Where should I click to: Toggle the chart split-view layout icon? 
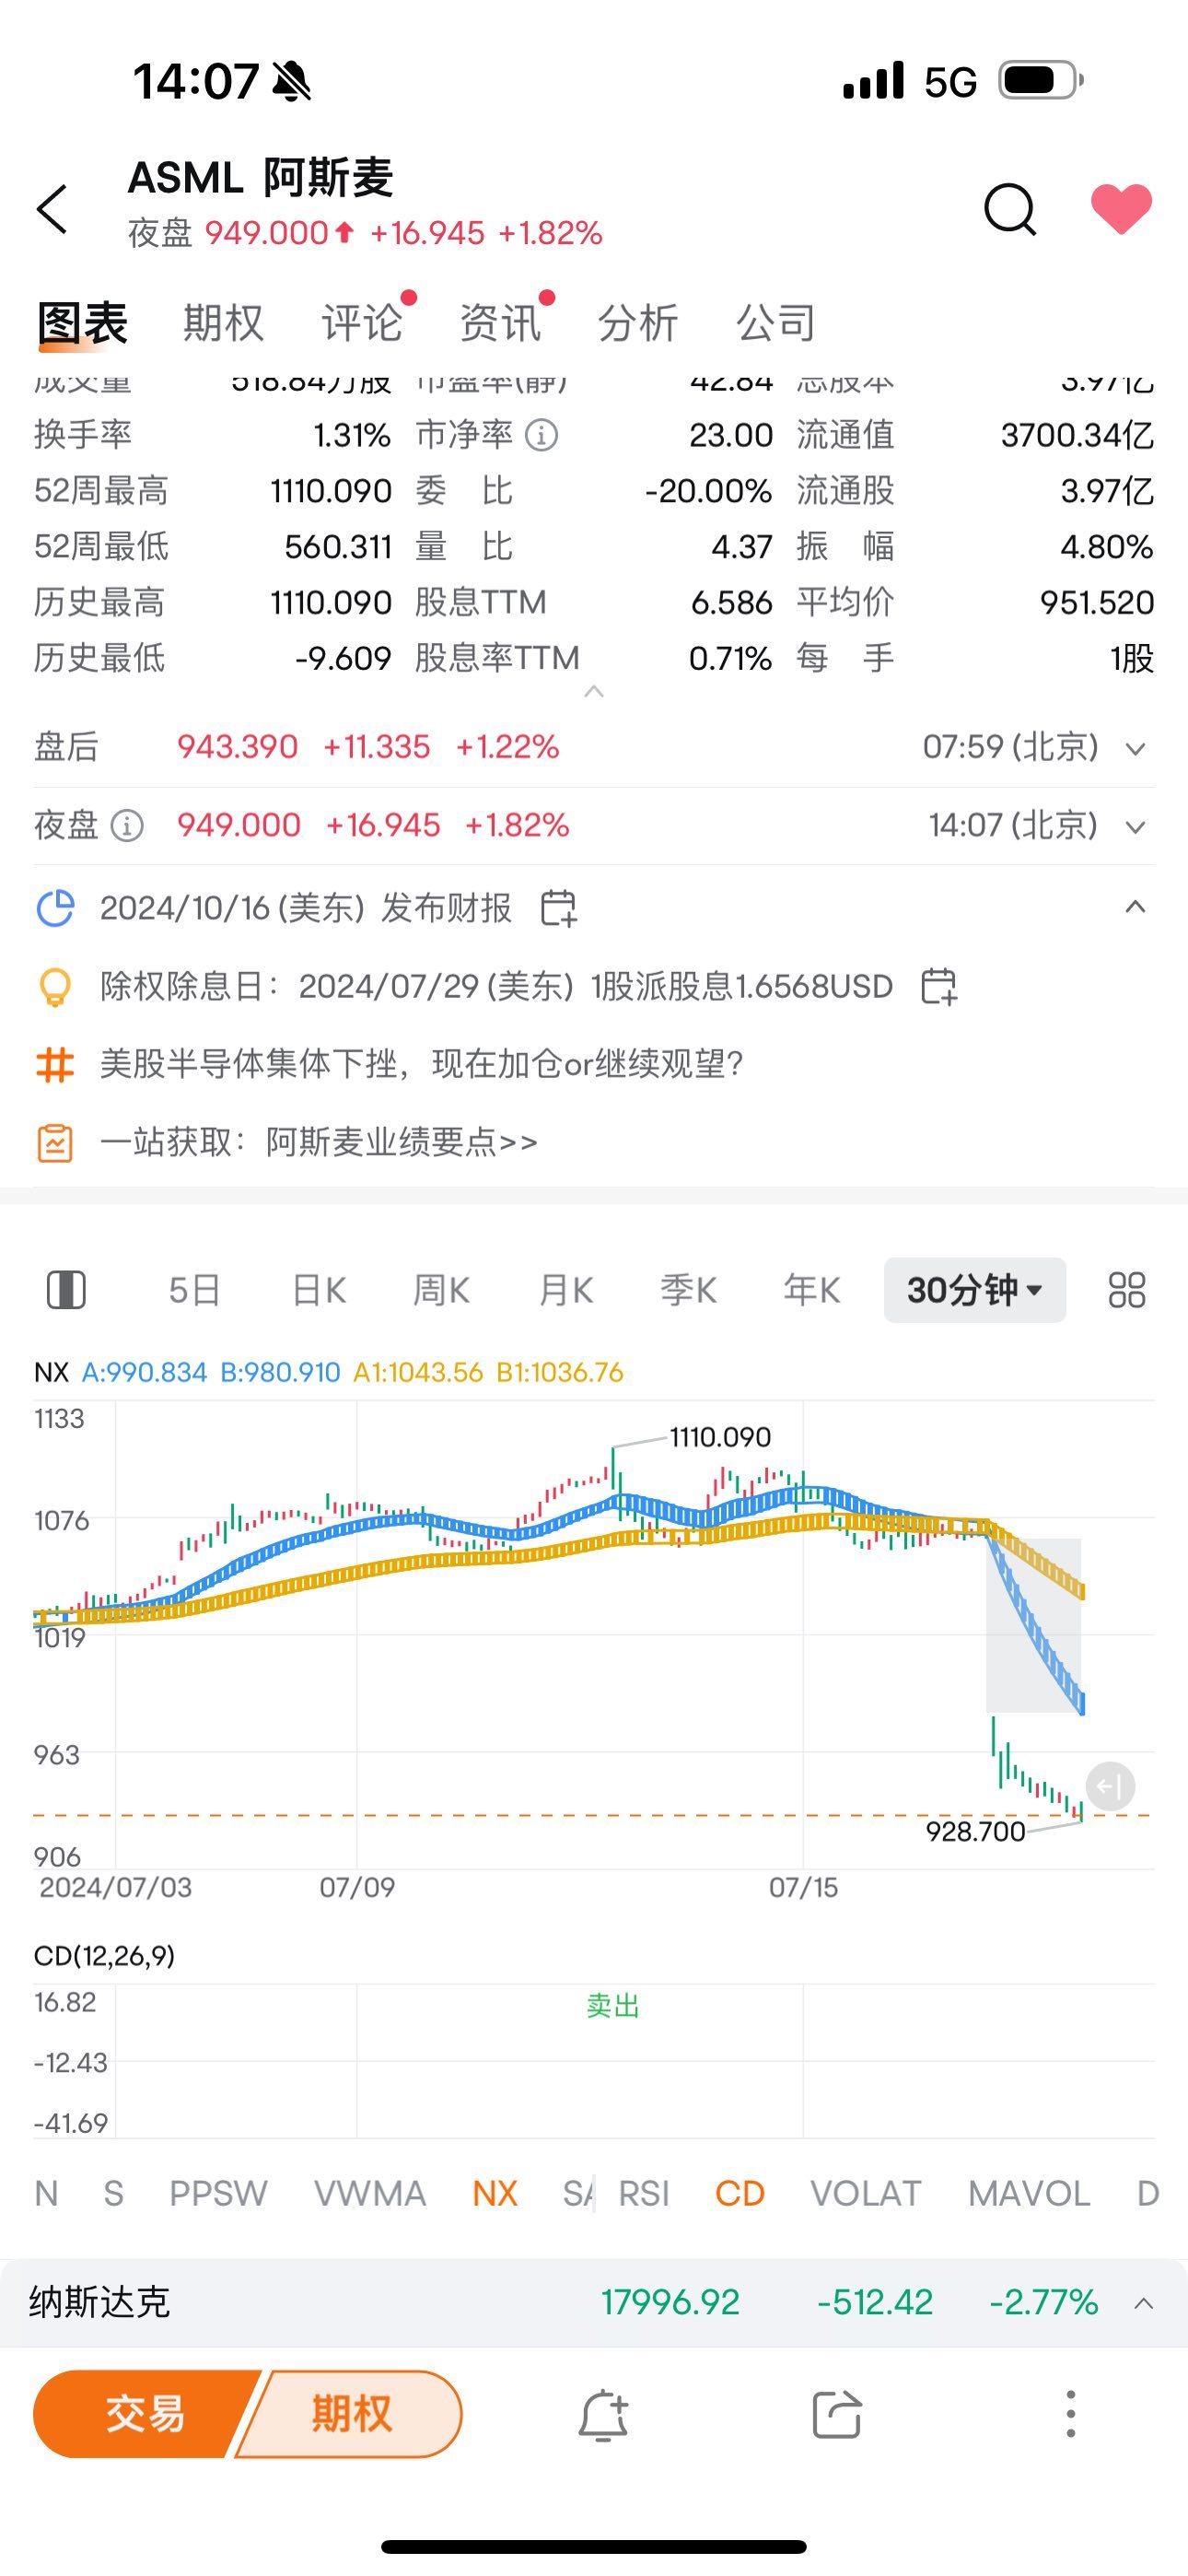click(67, 1290)
